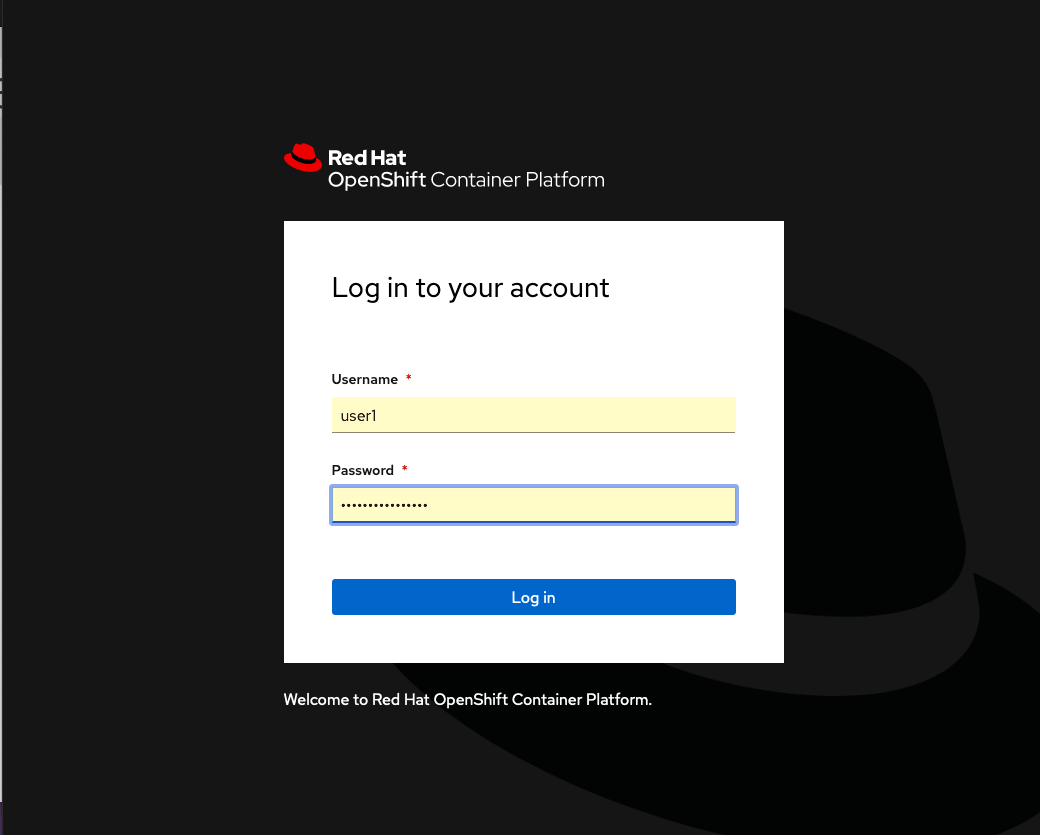Screen dimensions: 1040x835
Task: Click the blue Log in button
Action: tap(533, 597)
